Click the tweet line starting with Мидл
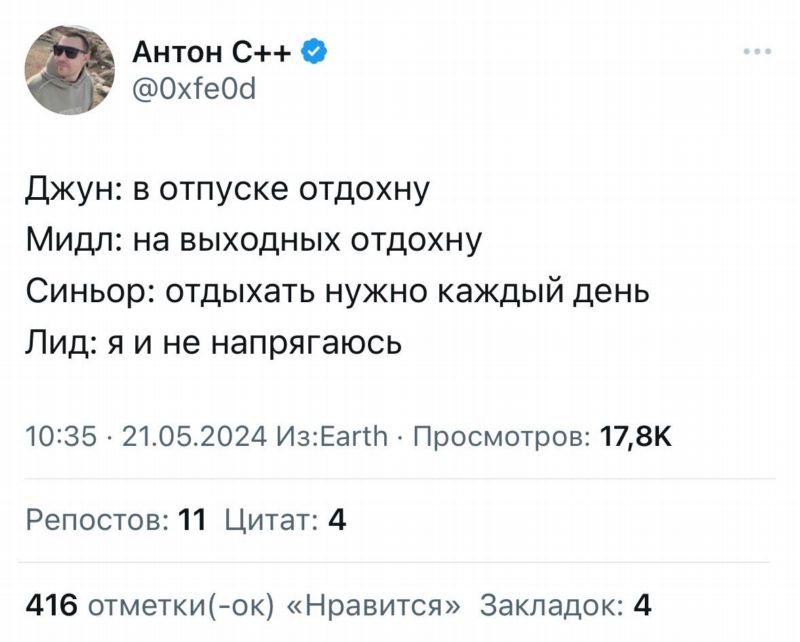Image resolution: width=800 pixels, height=642 pixels. [254, 240]
